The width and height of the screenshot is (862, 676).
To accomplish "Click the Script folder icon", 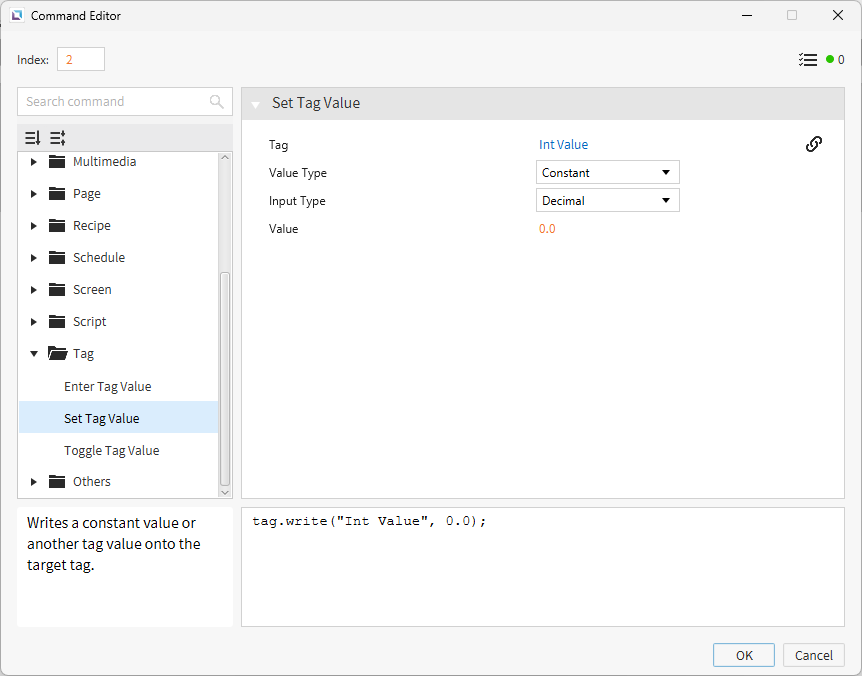I will pyautogui.click(x=57, y=322).
